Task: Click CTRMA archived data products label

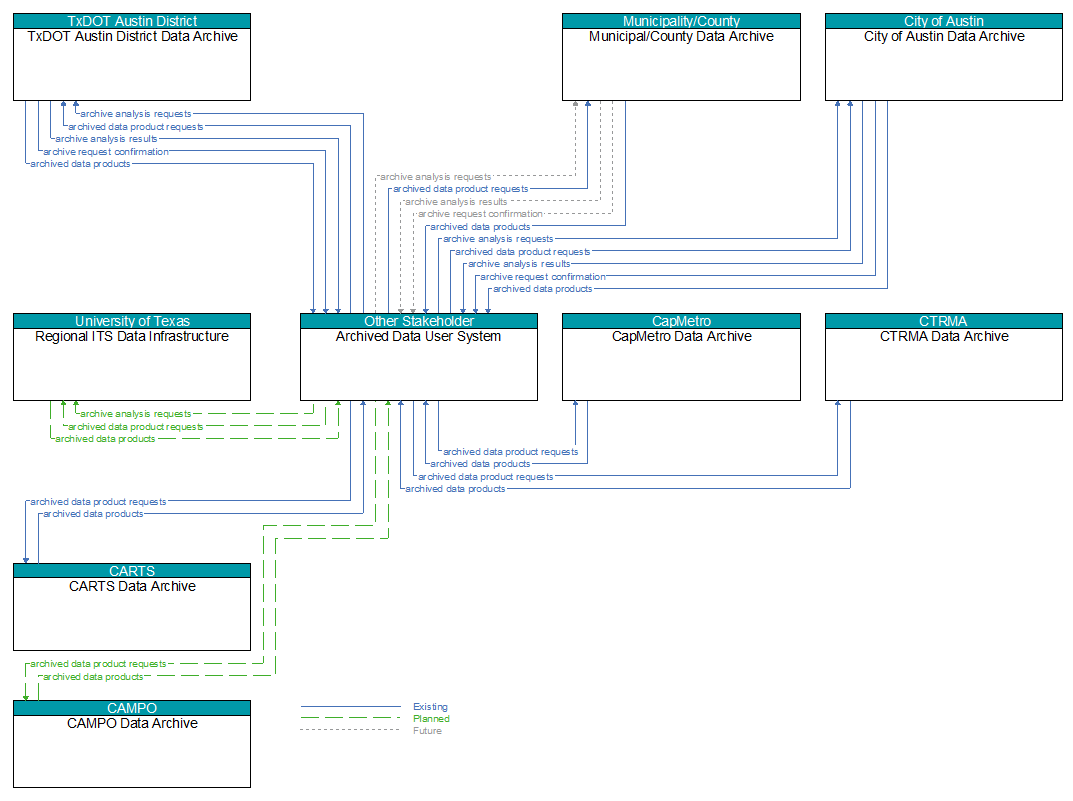Action: tap(455, 489)
